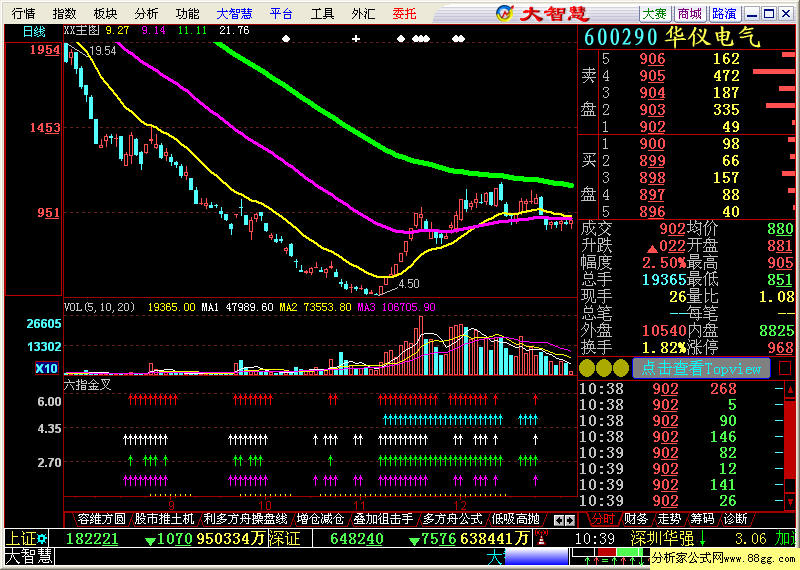Select the 增仓减仓 indicator tab
The width and height of the screenshot is (800, 570).
pyautogui.click(x=320, y=519)
